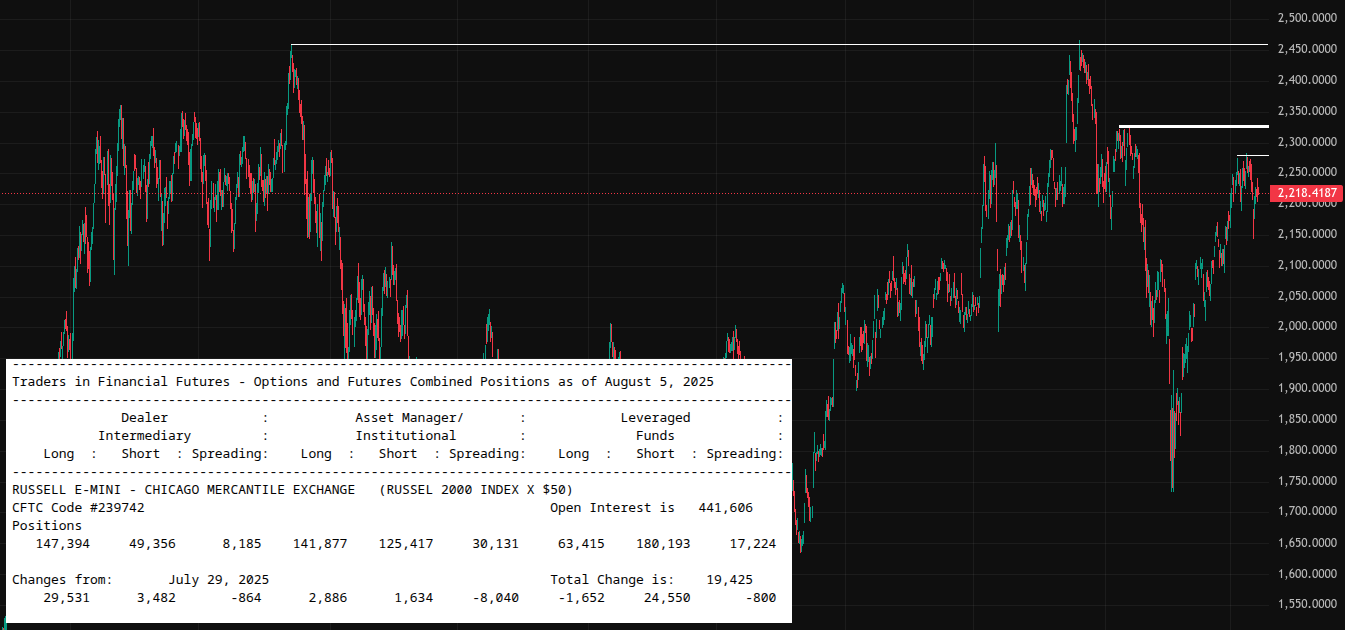Click the 2,000.0000 price axis label
This screenshot has height=630, width=1345.
1308,327
